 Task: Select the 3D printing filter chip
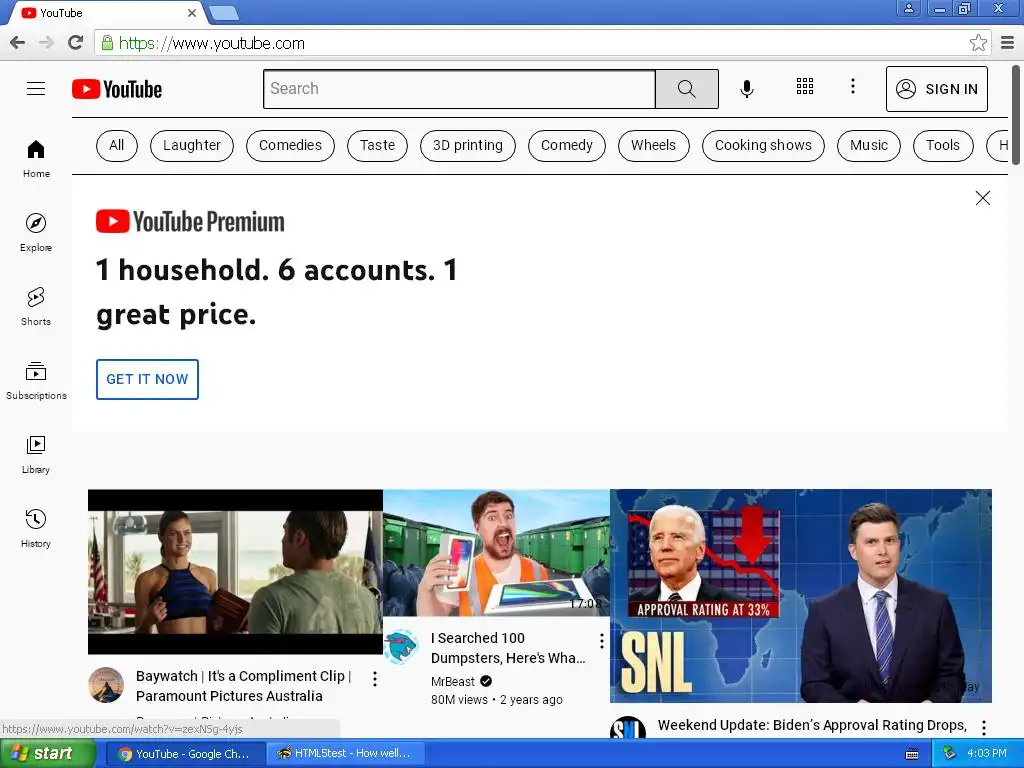468,145
